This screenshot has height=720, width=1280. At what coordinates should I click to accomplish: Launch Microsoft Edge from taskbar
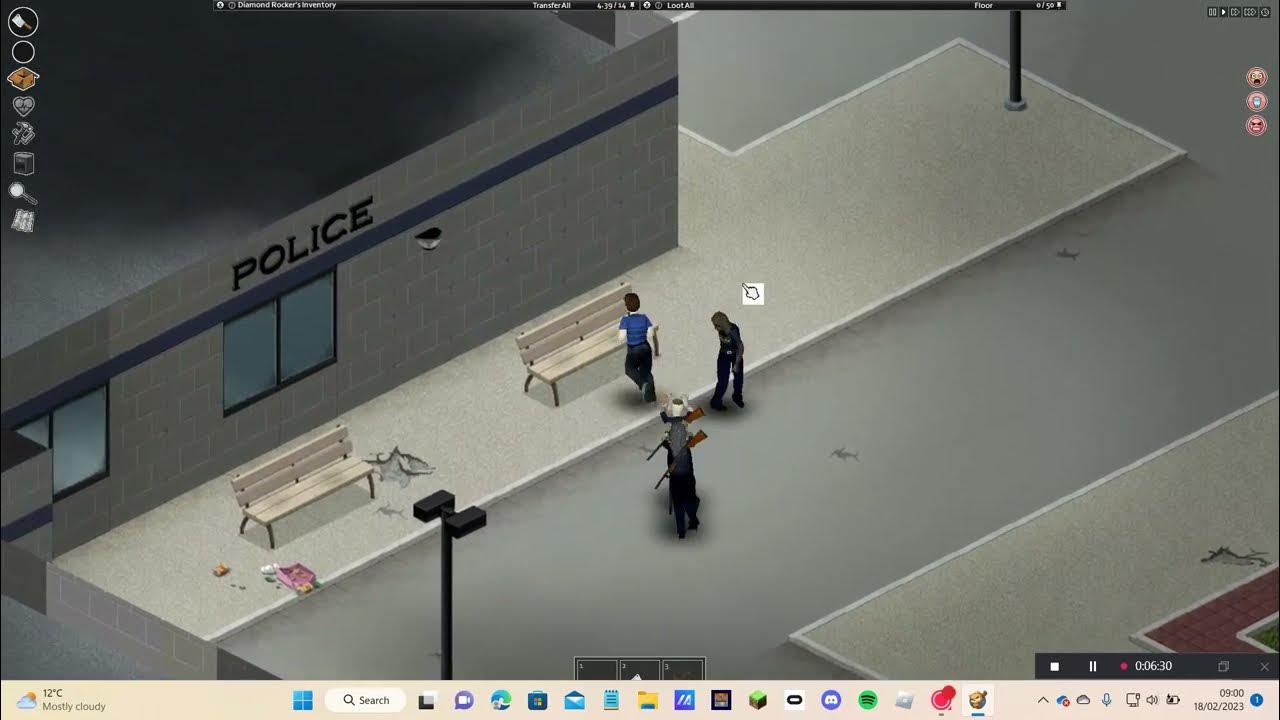coord(501,700)
